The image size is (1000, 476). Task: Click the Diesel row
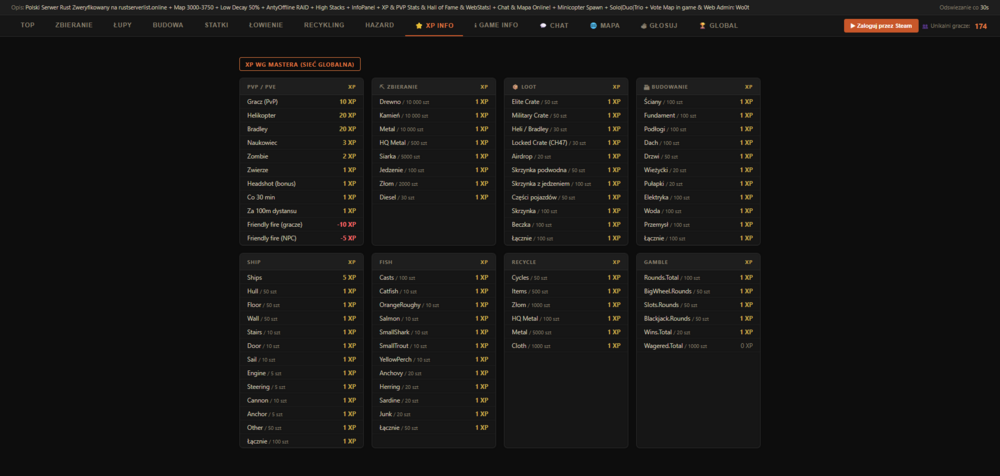[x=434, y=197]
